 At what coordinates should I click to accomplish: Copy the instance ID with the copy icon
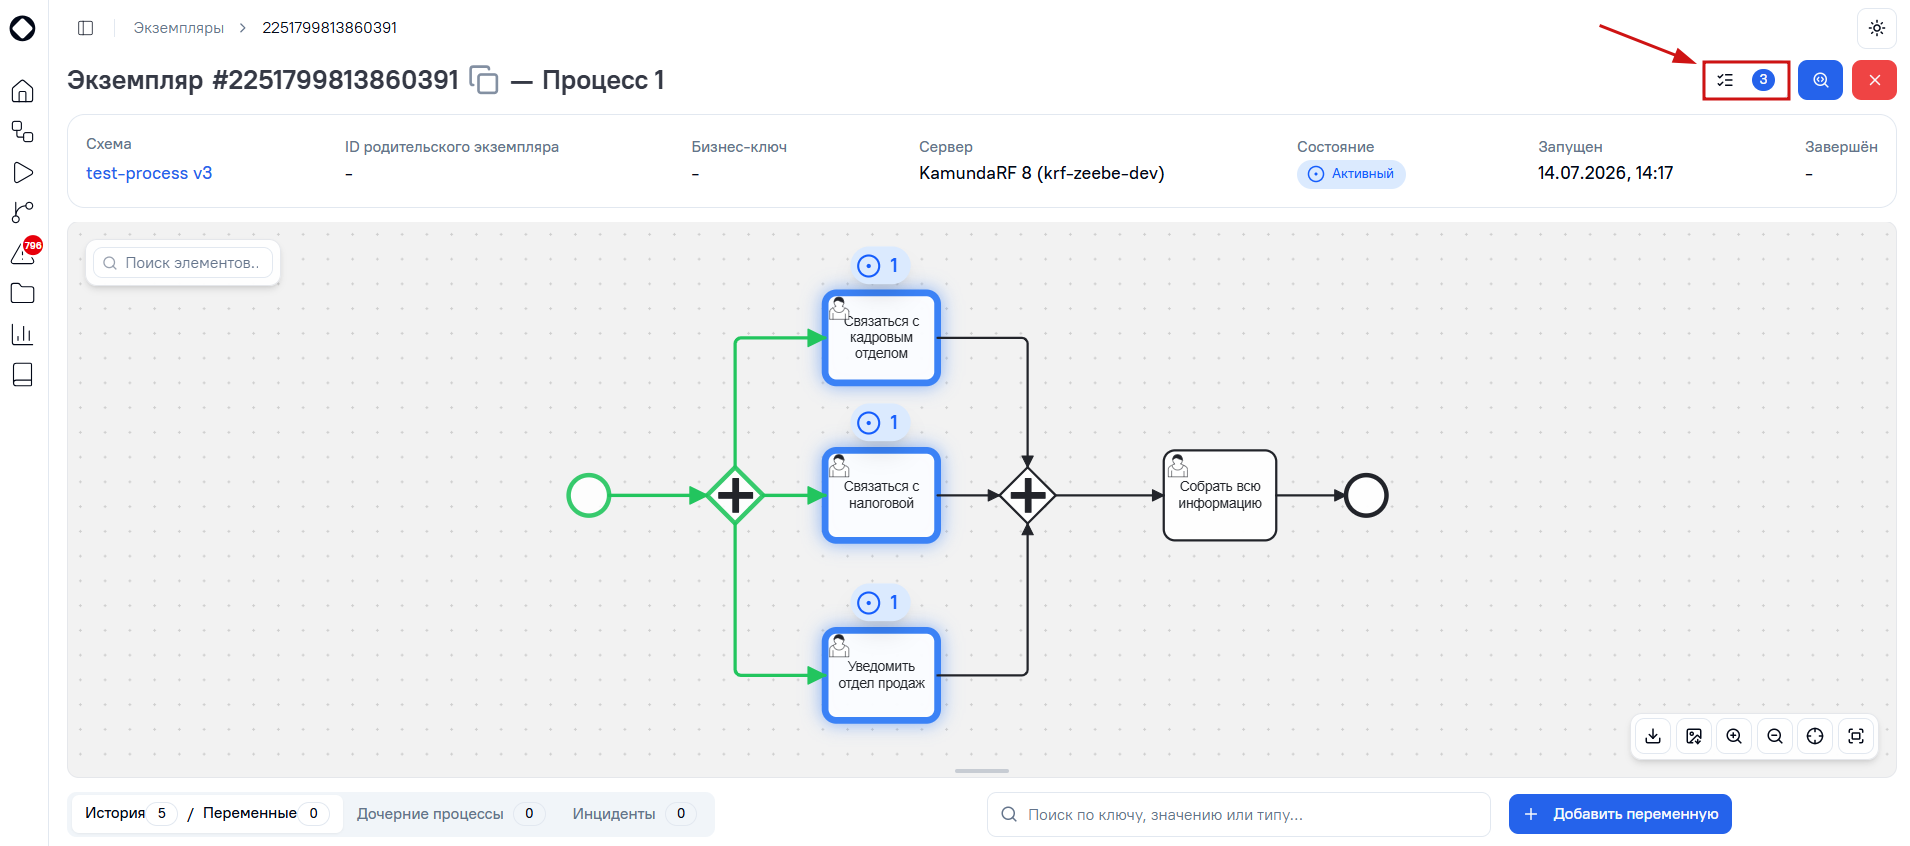click(x=484, y=80)
